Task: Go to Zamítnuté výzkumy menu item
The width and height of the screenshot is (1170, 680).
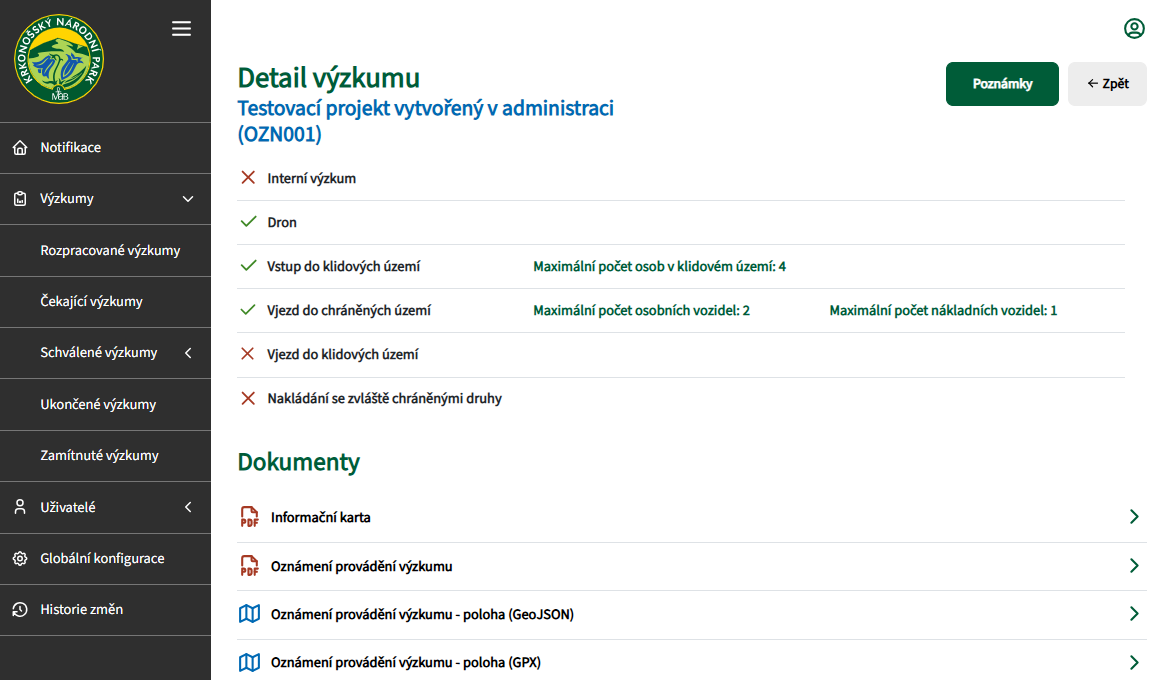Action: pyautogui.click(x=99, y=456)
